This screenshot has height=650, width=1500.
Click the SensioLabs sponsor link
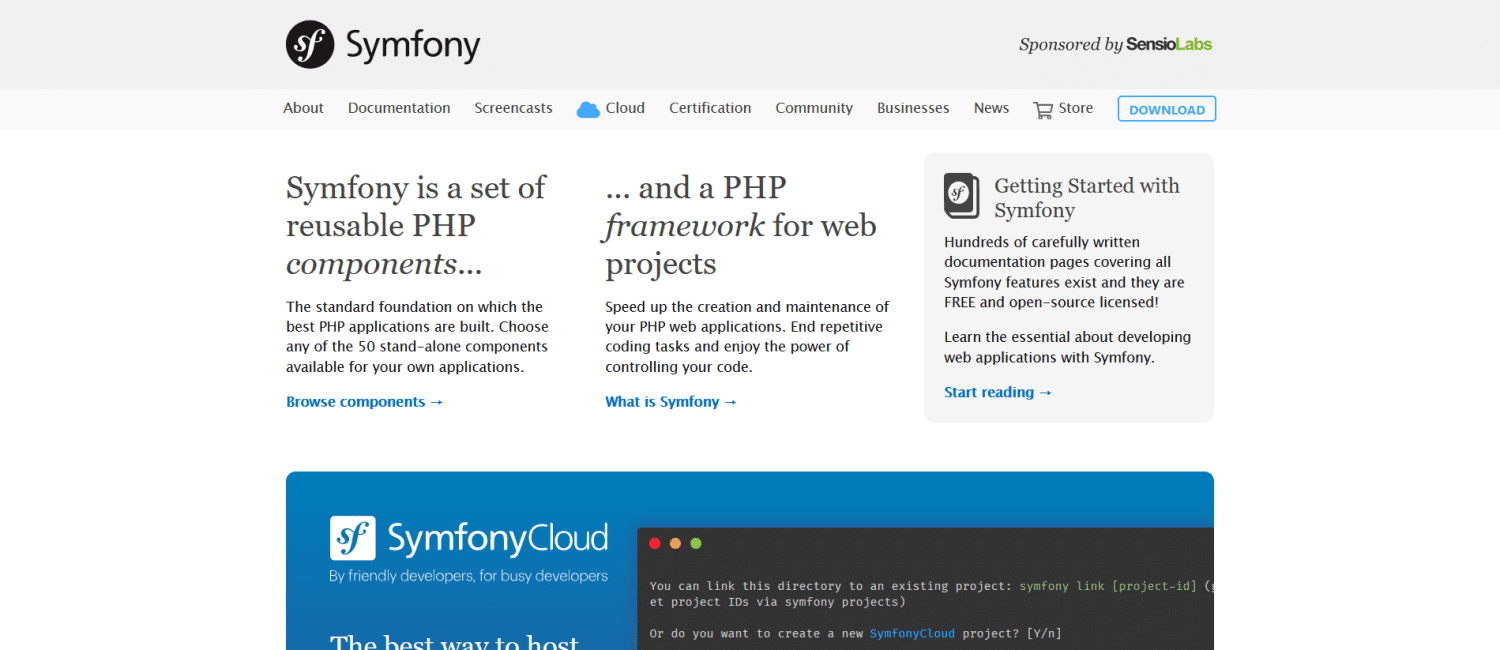click(x=1169, y=44)
